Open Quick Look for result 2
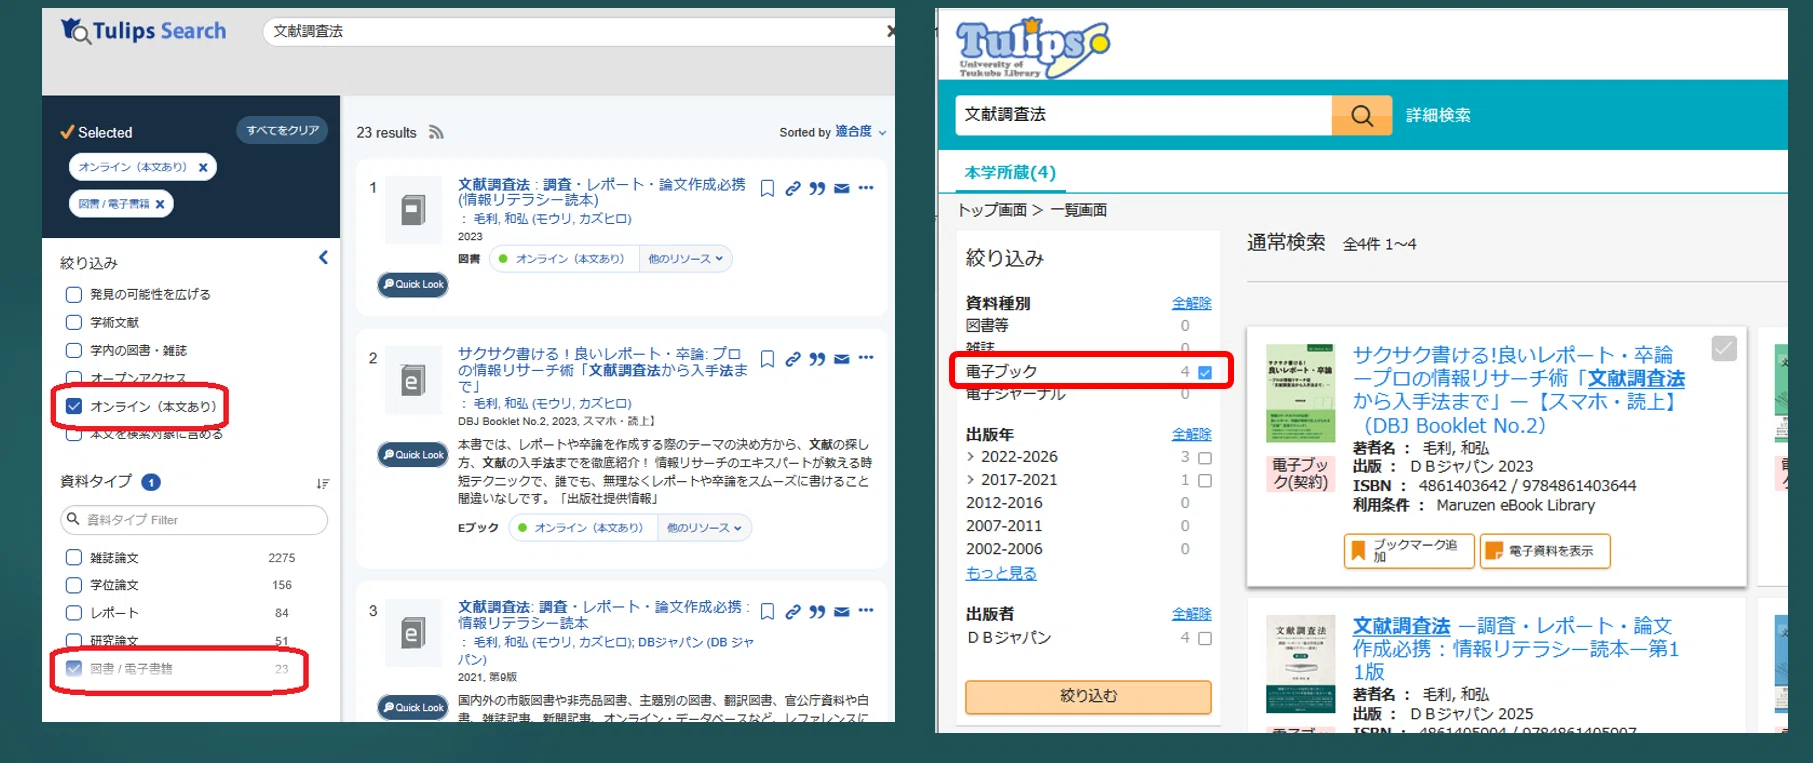Screen dimensions: 1813x763 click(x=413, y=454)
